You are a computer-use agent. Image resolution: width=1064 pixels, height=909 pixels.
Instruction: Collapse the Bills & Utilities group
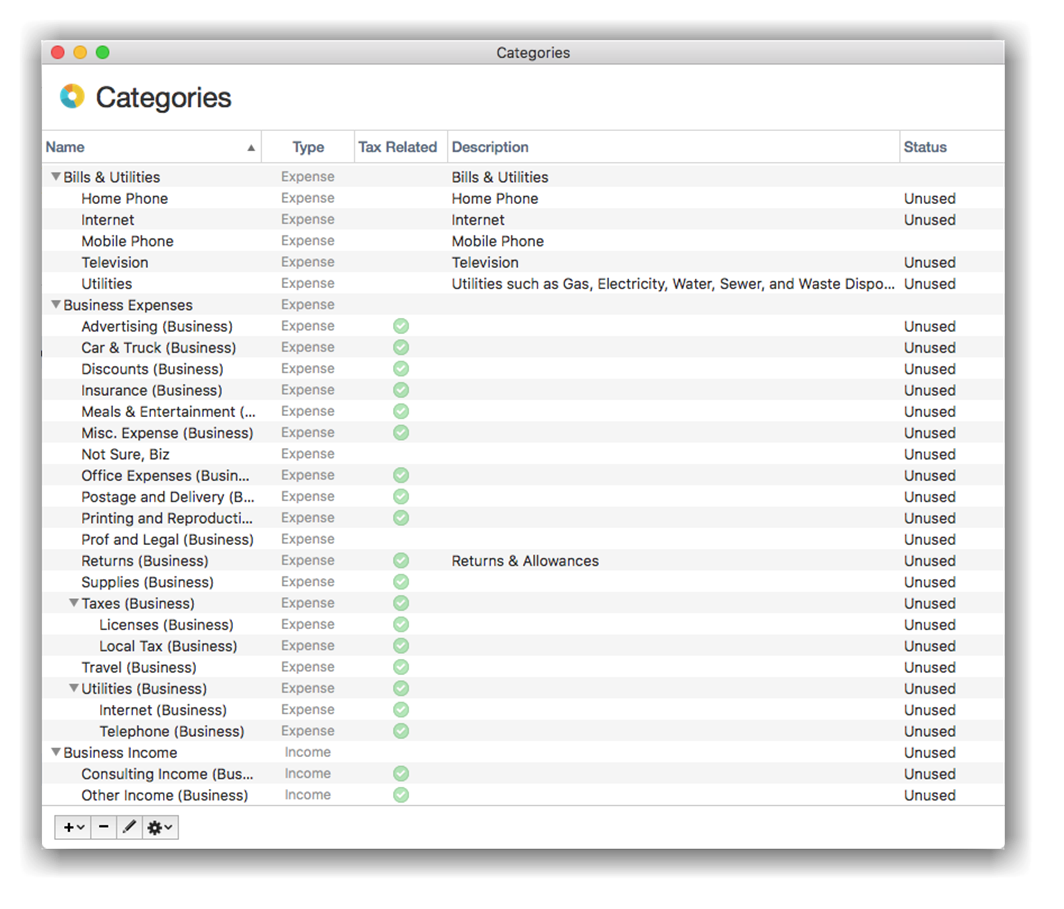click(56, 177)
